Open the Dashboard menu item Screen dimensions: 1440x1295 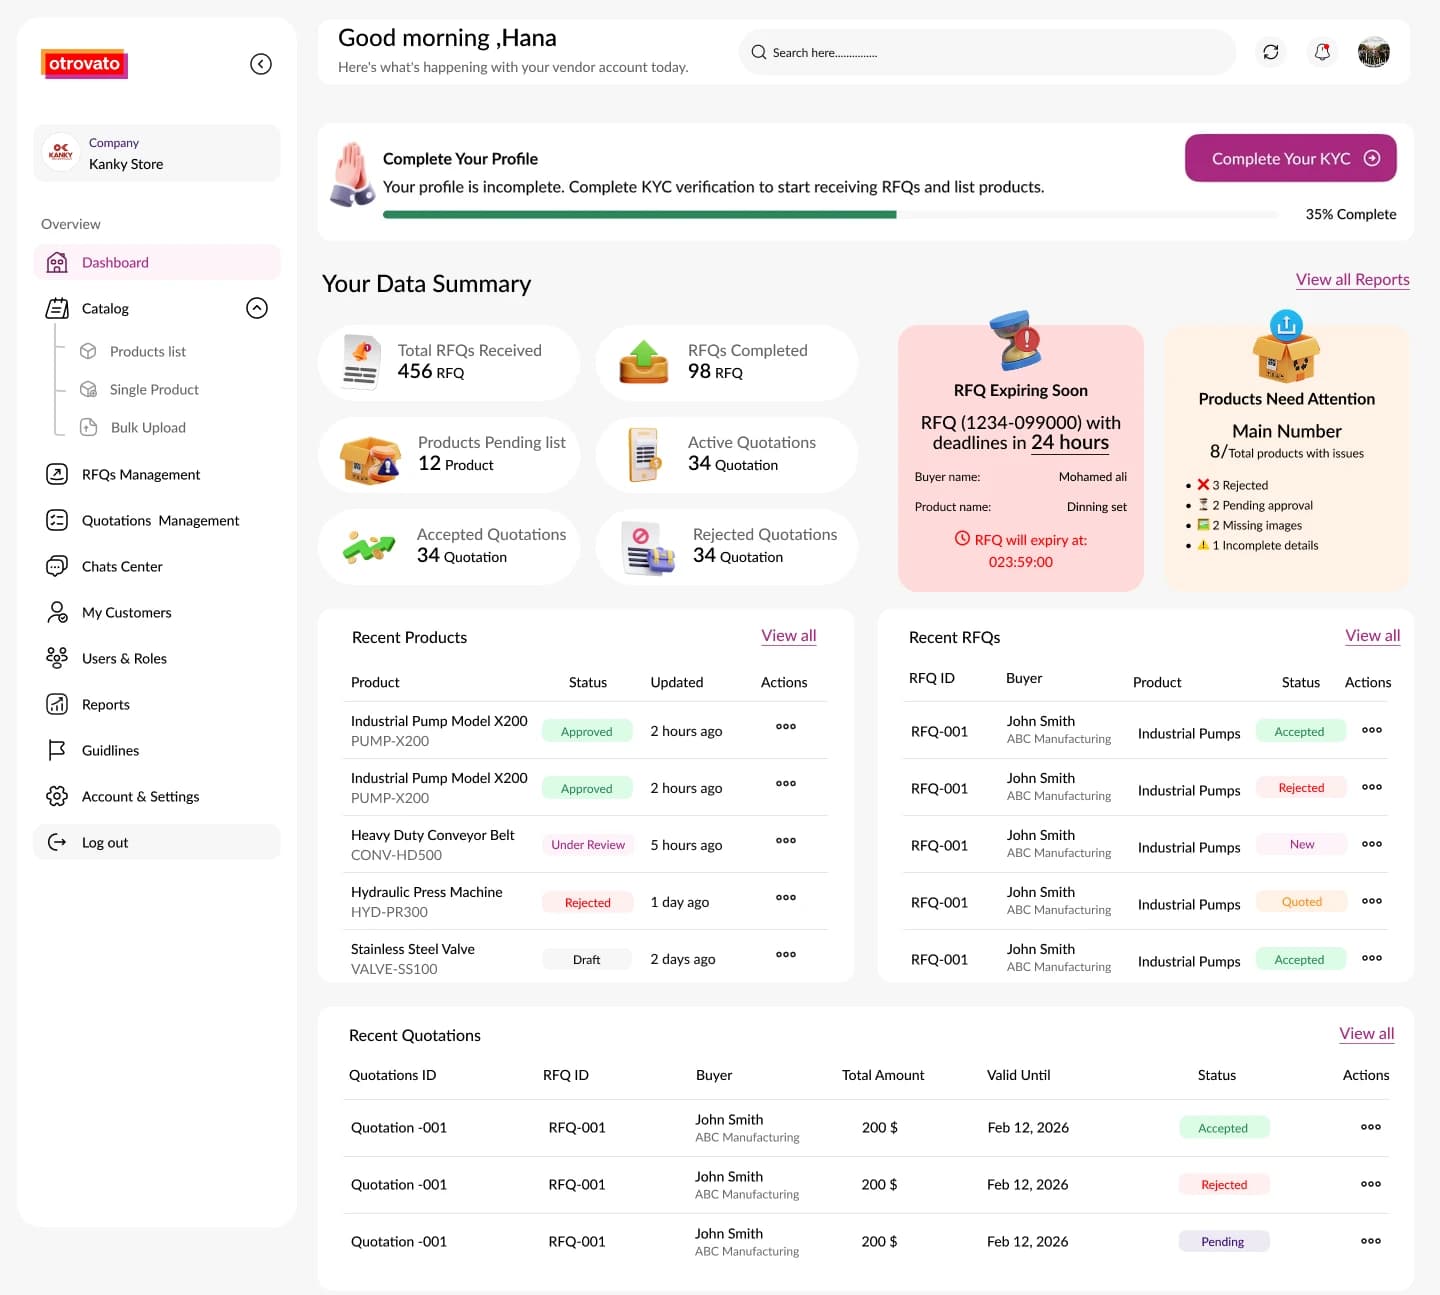pos(157,263)
